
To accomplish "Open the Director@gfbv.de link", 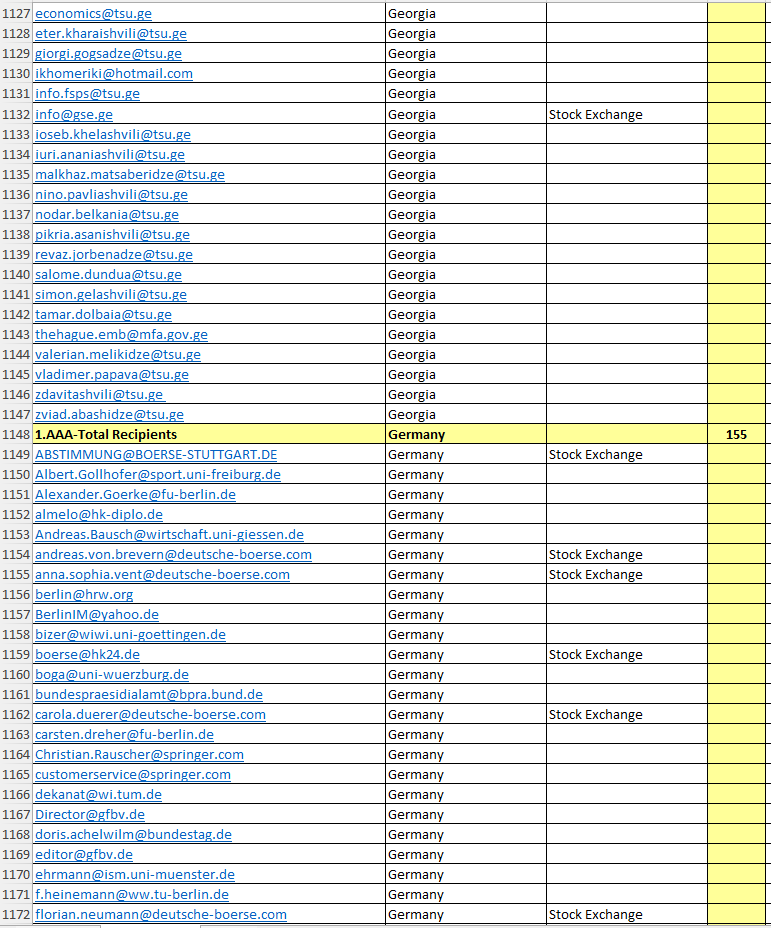I will (90, 814).
